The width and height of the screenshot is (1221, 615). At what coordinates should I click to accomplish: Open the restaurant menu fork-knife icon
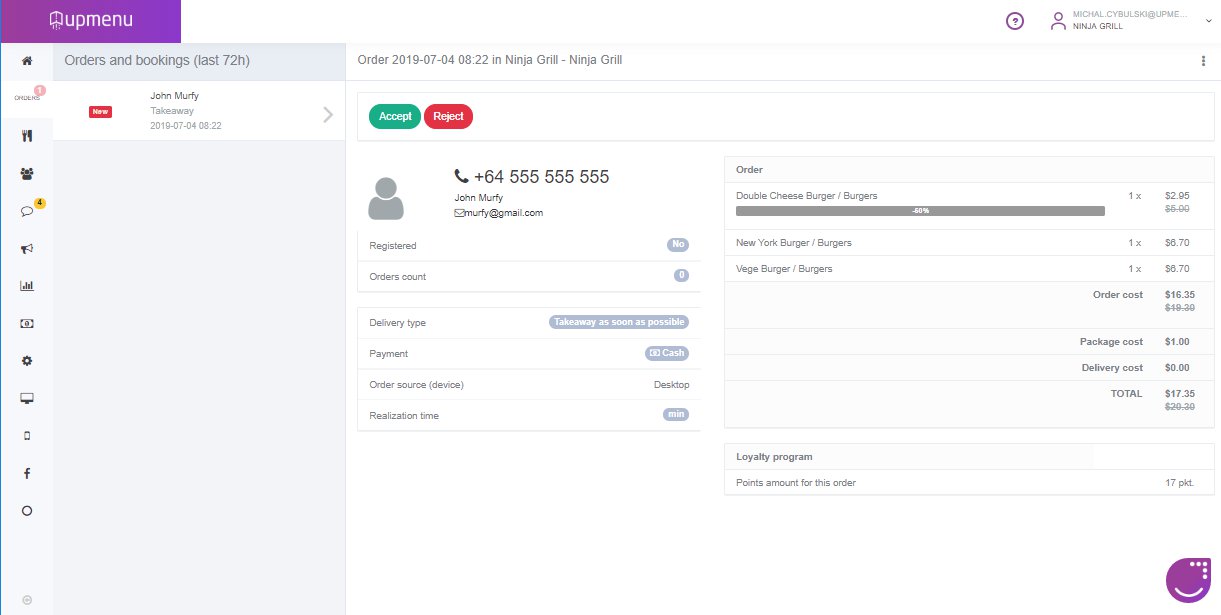click(x=27, y=136)
